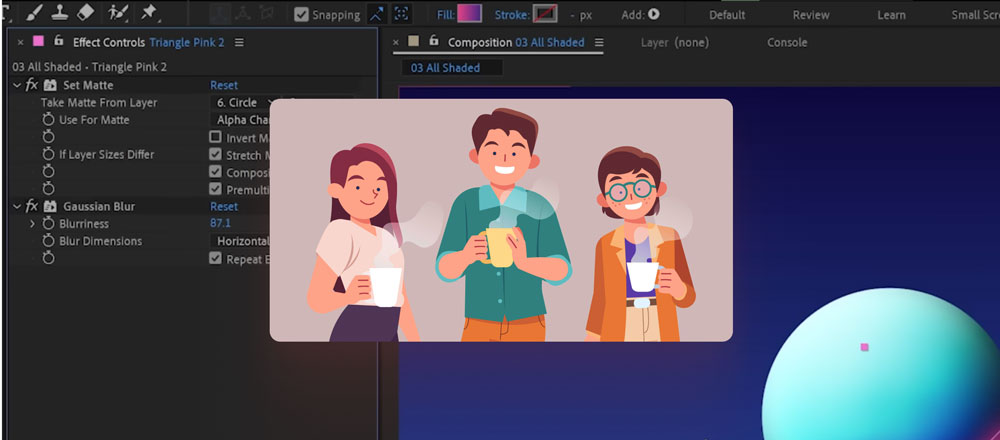Open Effect Controls panel menu icon

239,43
